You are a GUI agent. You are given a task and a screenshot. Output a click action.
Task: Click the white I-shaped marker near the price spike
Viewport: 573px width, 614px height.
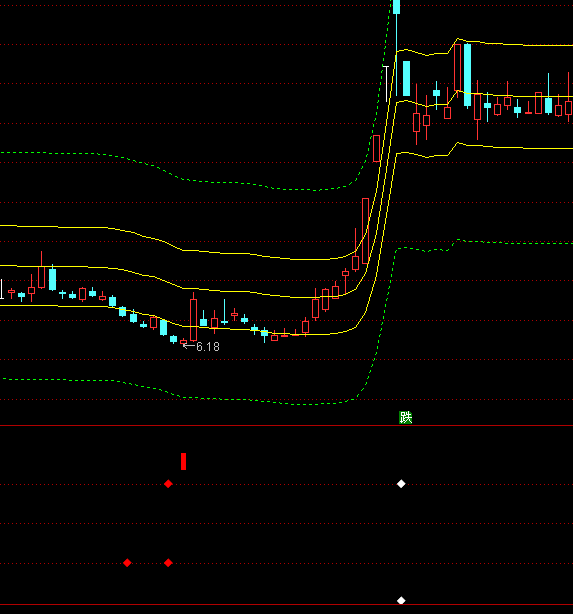click(x=387, y=84)
